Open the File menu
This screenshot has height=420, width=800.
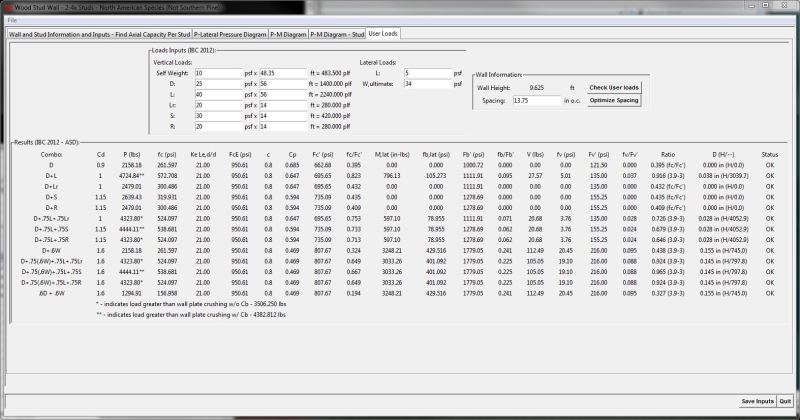tap(12, 20)
